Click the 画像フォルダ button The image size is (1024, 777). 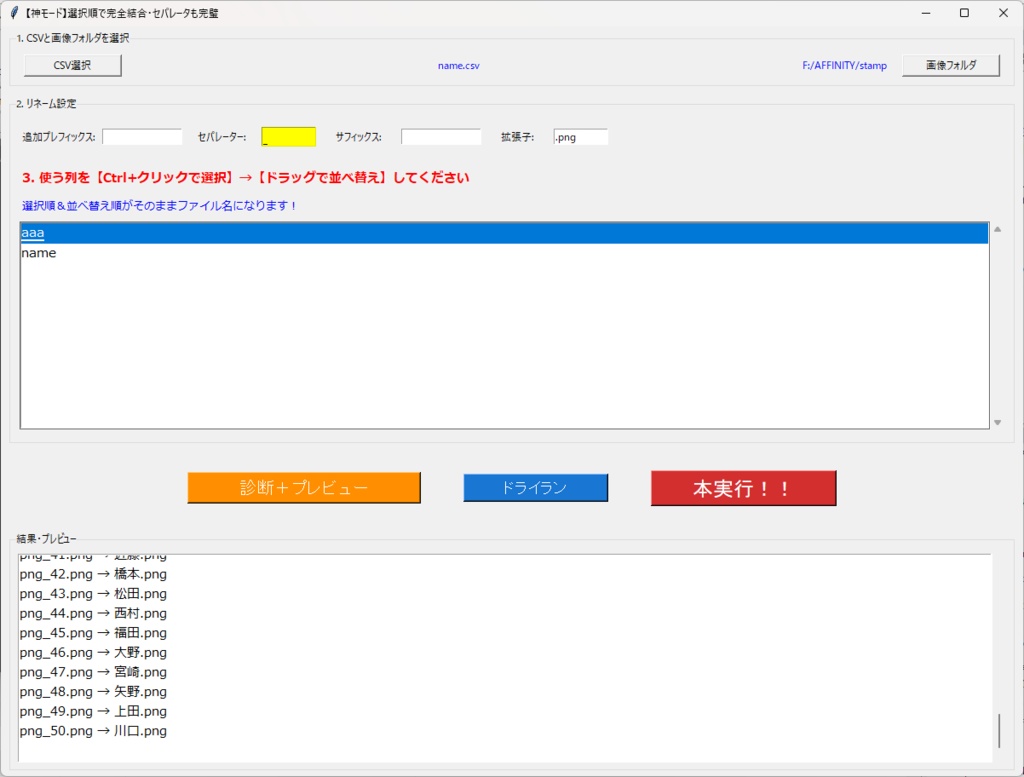pyautogui.click(x=950, y=64)
